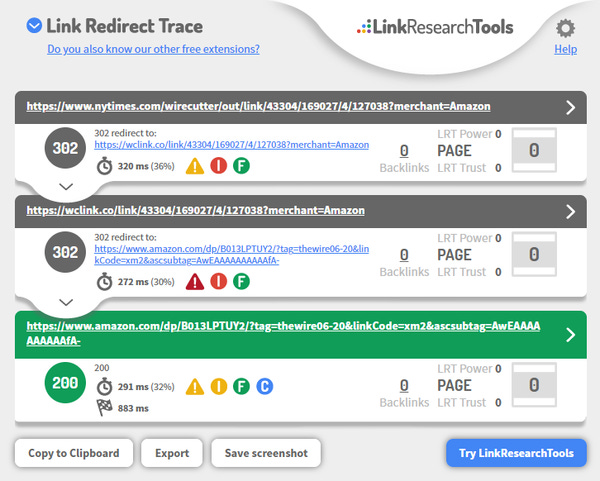The height and width of the screenshot is (481, 600).
Task: Collapse the chevron below the second 302 hop
Action: tap(66, 302)
